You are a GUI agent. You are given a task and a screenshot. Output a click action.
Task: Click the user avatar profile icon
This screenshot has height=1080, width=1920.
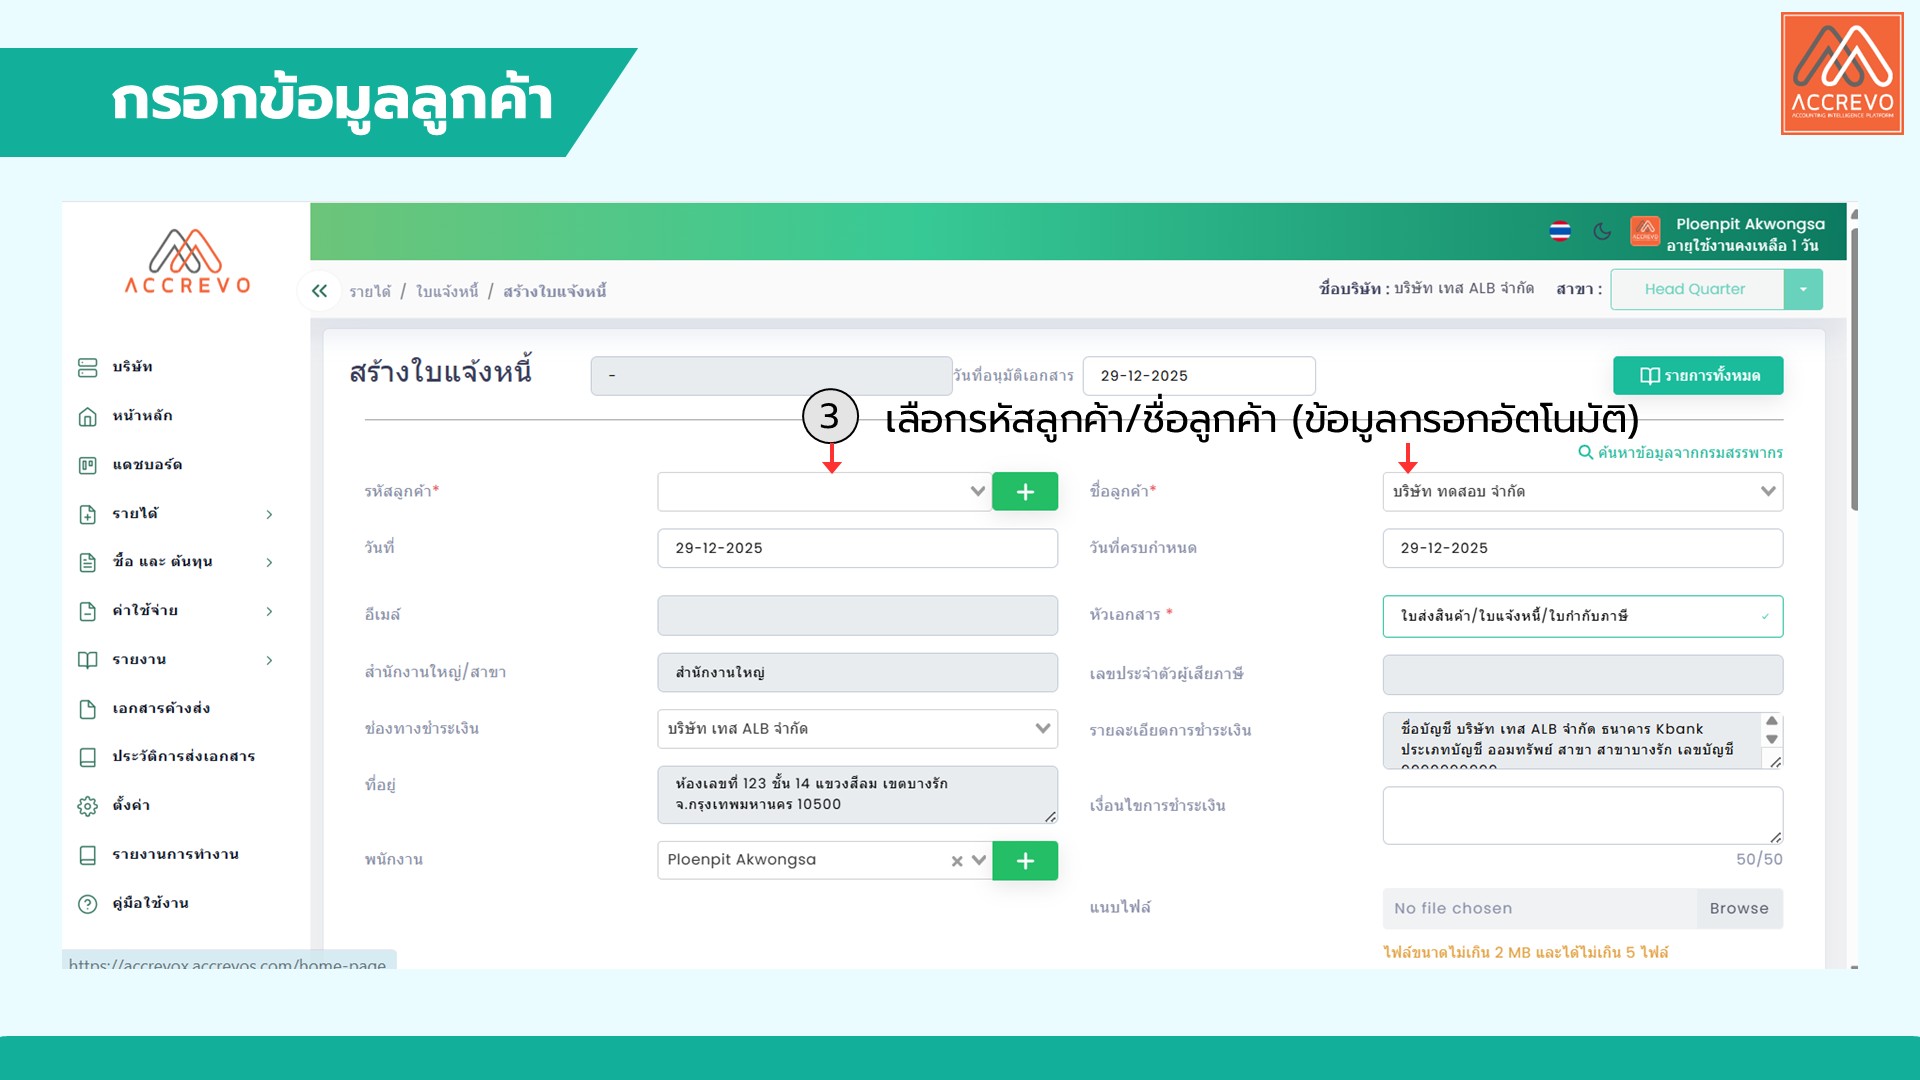1644,231
